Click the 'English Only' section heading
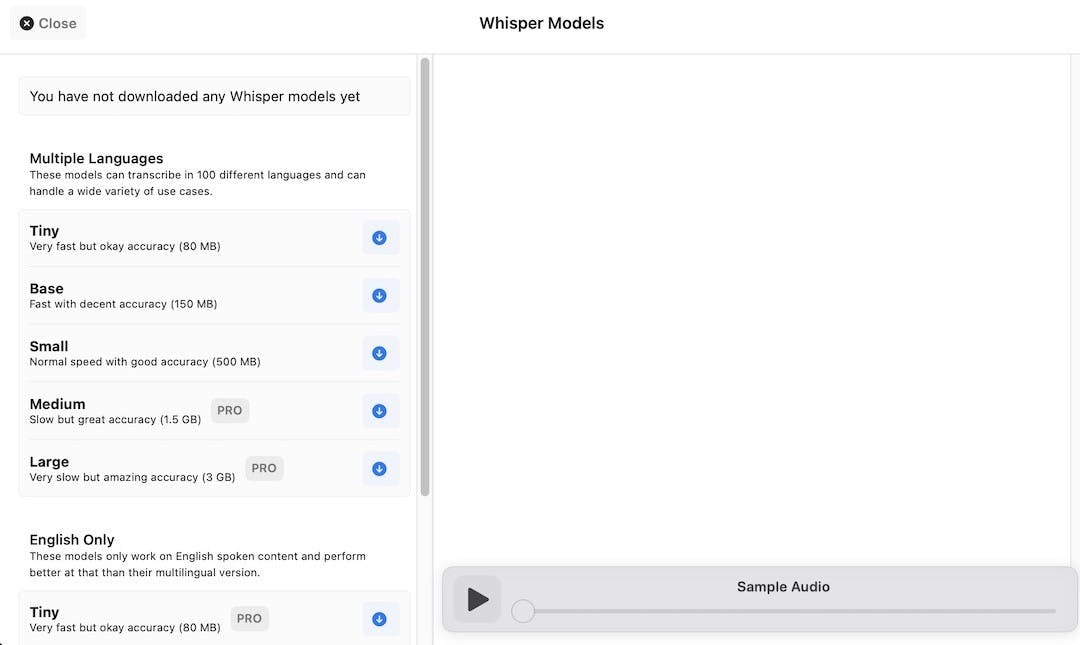Screen dimensions: 1080x645 [x=72, y=540]
